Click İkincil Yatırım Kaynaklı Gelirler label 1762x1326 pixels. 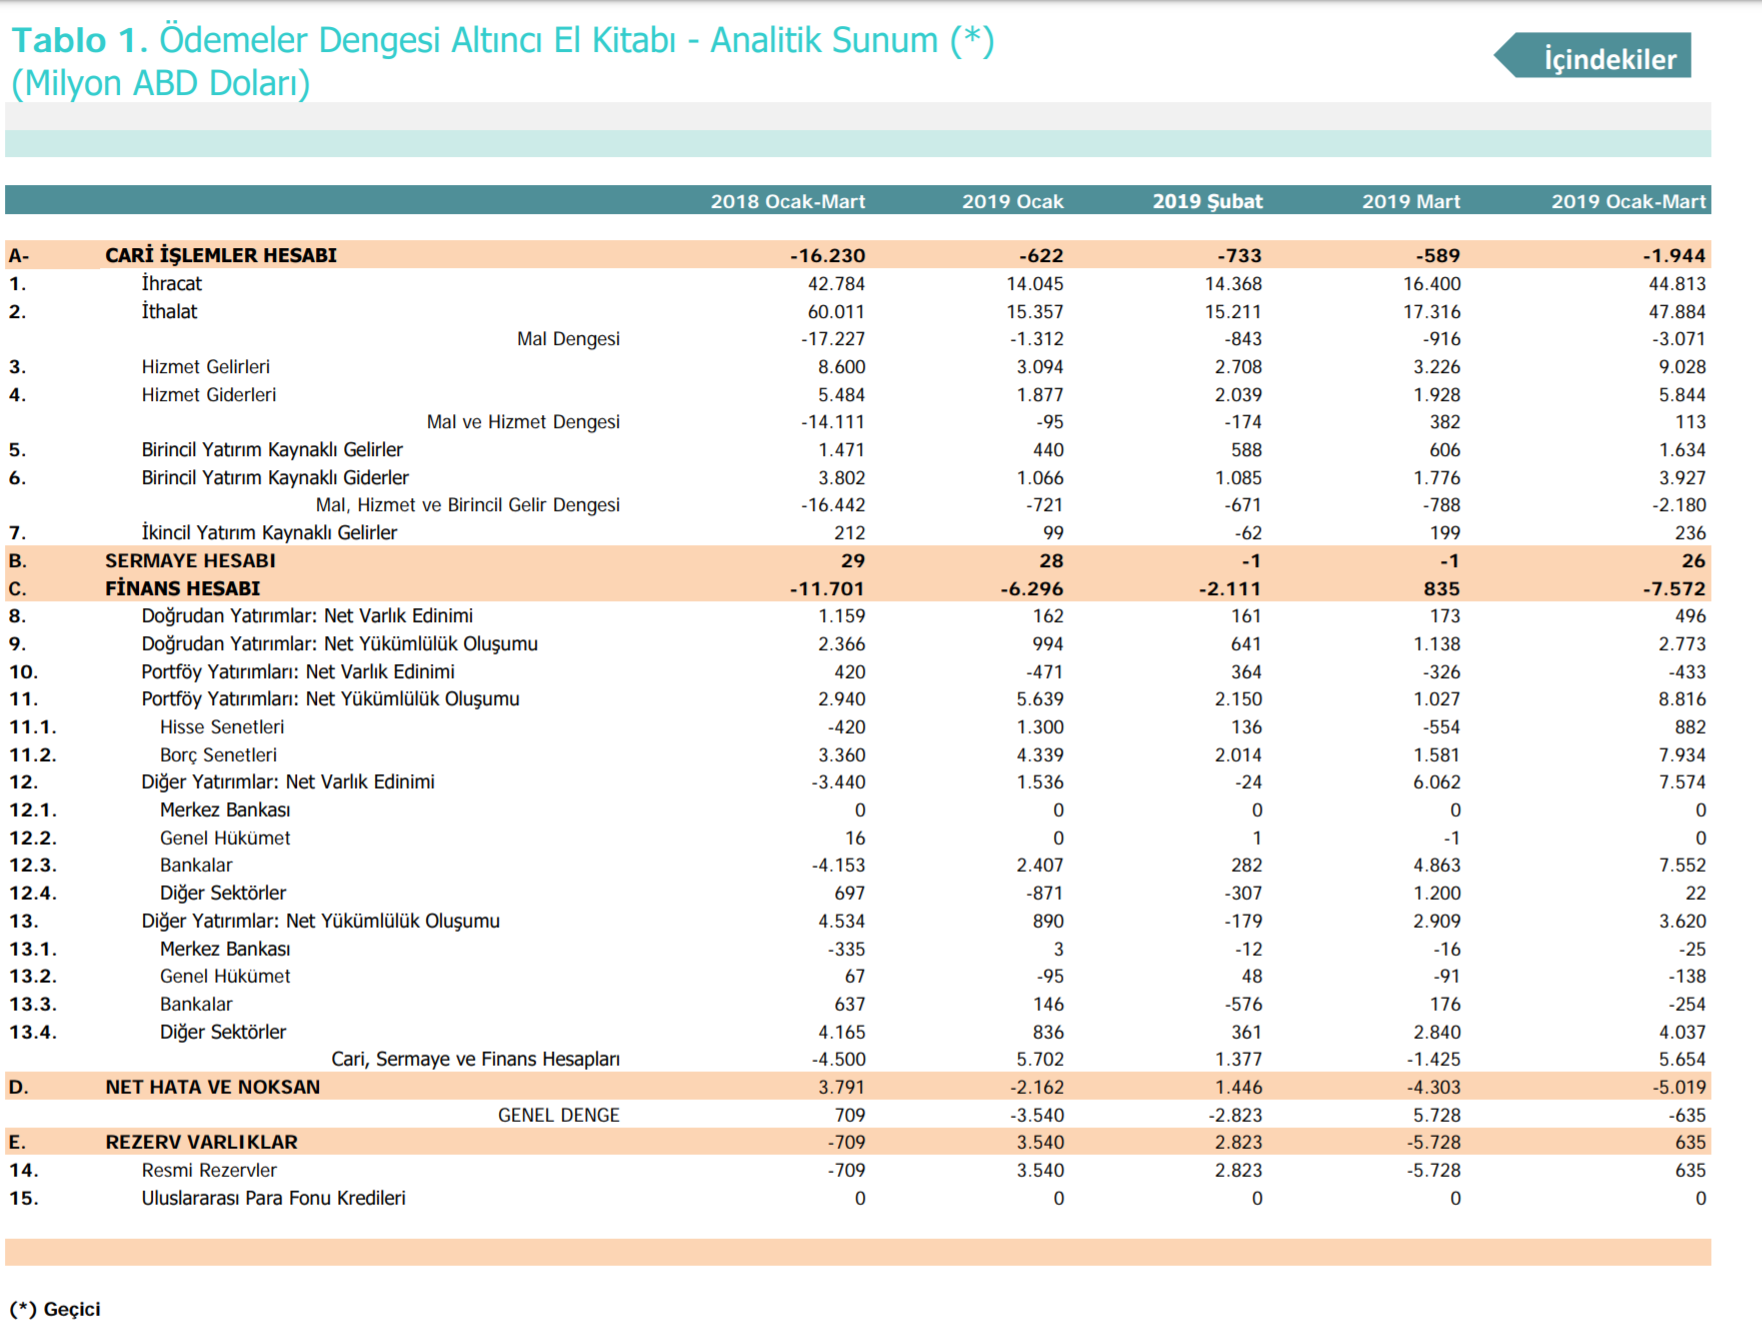tap(269, 533)
